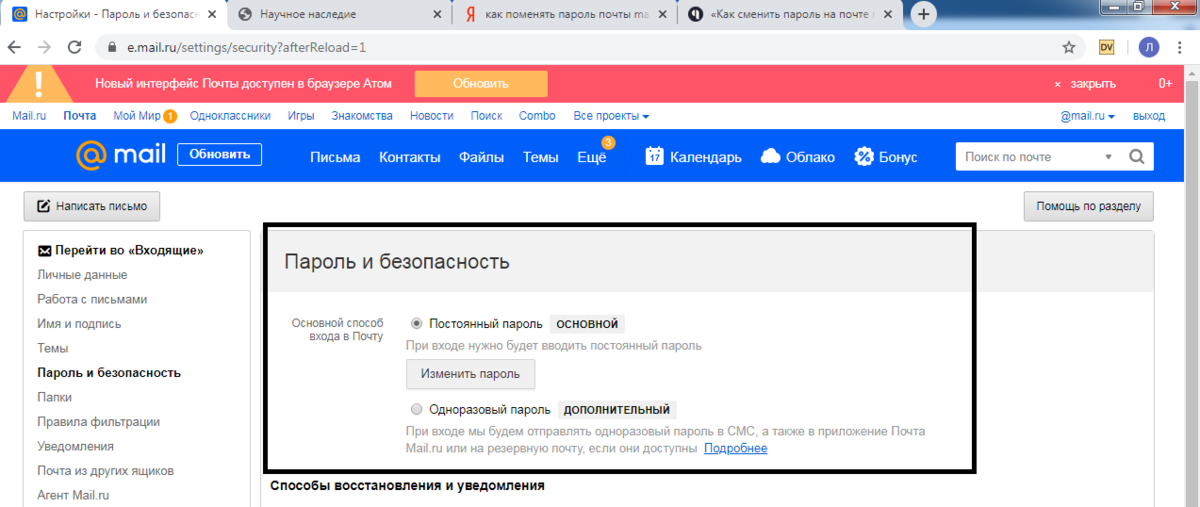The image size is (1200, 507).
Task: Open Облако cloud icon
Action: (x=770, y=156)
